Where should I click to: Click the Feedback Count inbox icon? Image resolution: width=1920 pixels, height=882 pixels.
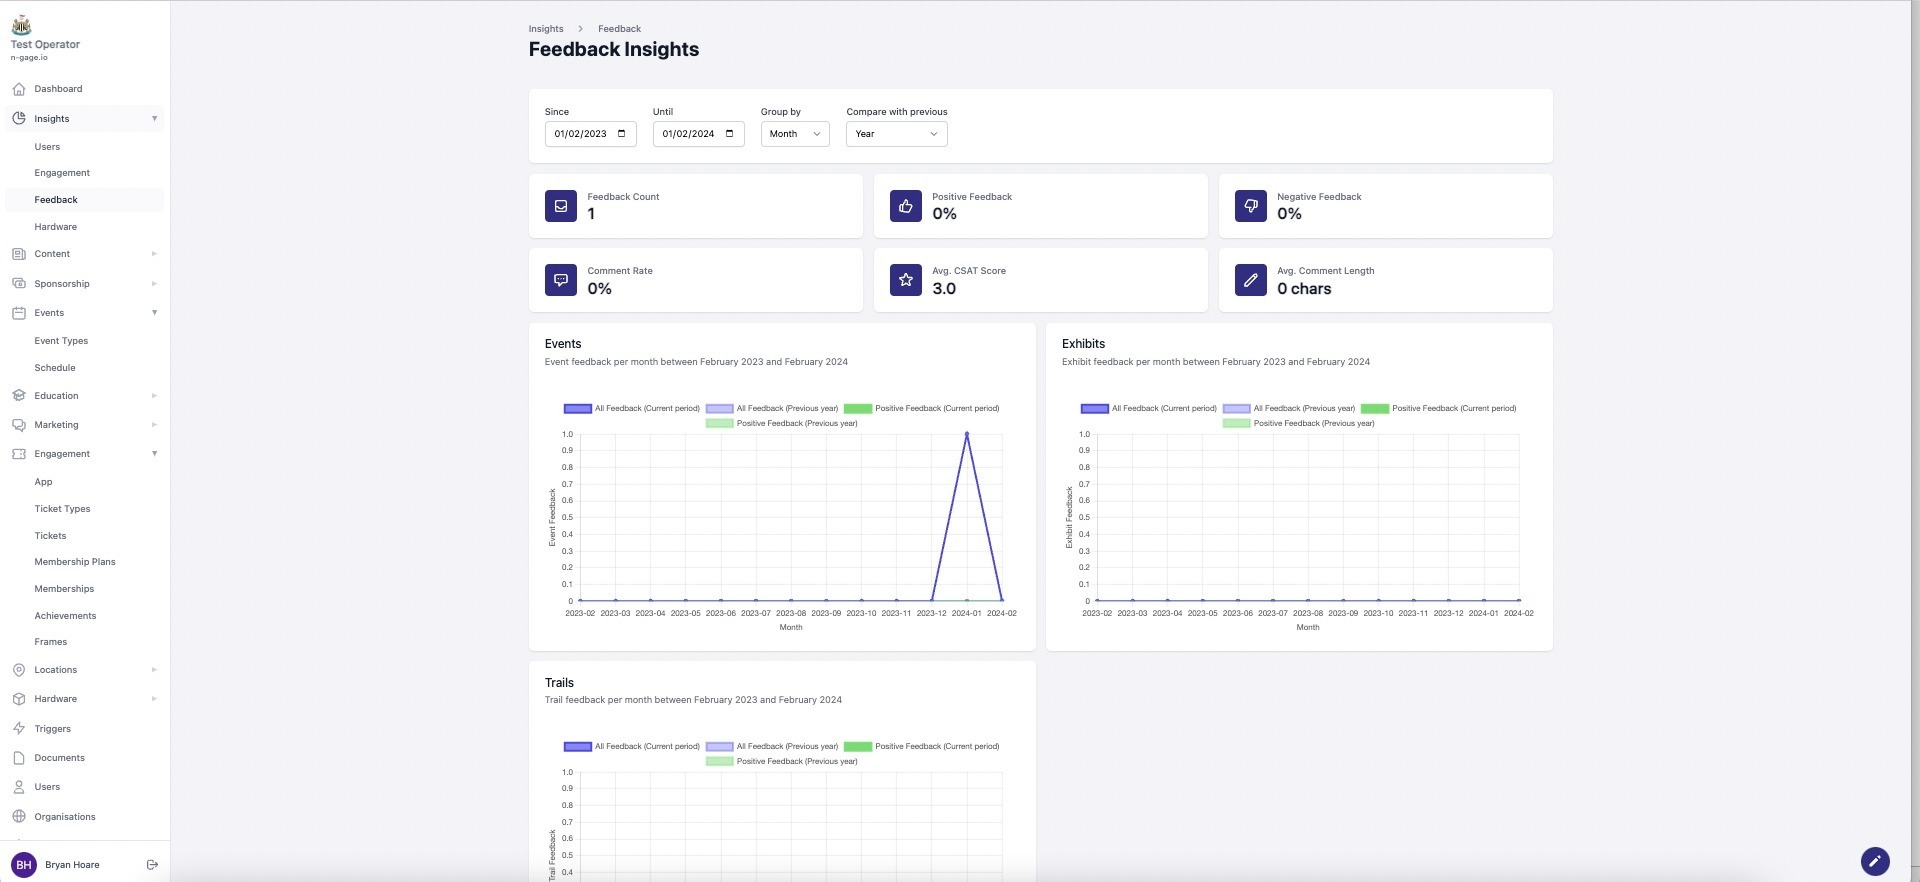click(x=561, y=206)
